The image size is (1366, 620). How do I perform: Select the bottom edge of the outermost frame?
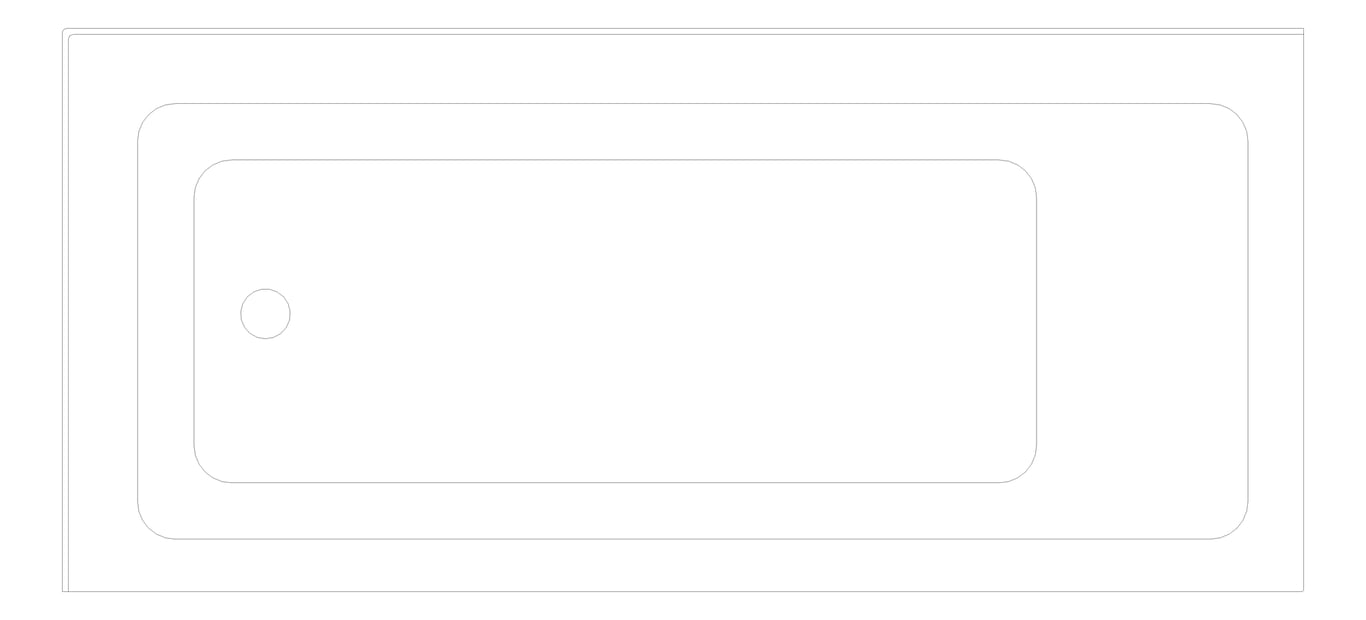pyautogui.click(x=684, y=591)
